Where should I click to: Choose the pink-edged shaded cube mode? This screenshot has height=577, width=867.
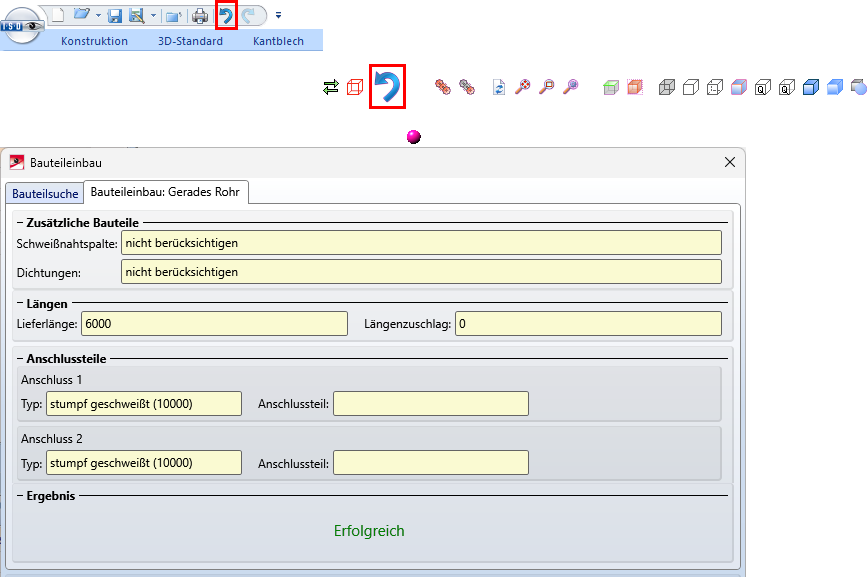click(x=739, y=87)
